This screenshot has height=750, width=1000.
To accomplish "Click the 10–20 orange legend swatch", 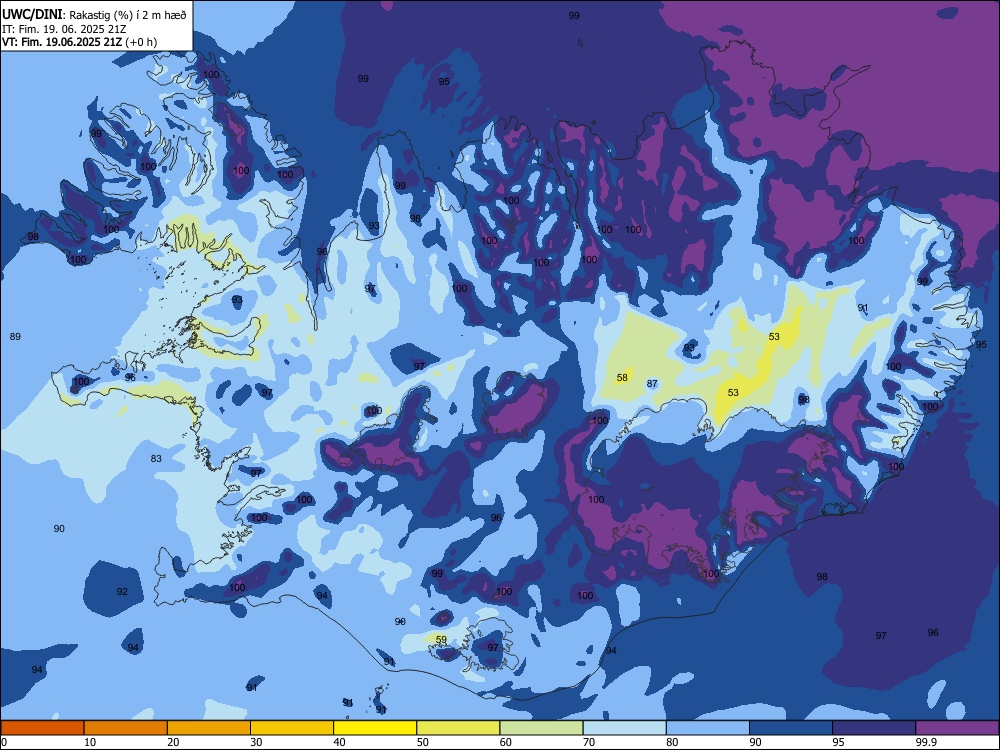I will pos(126,728).
